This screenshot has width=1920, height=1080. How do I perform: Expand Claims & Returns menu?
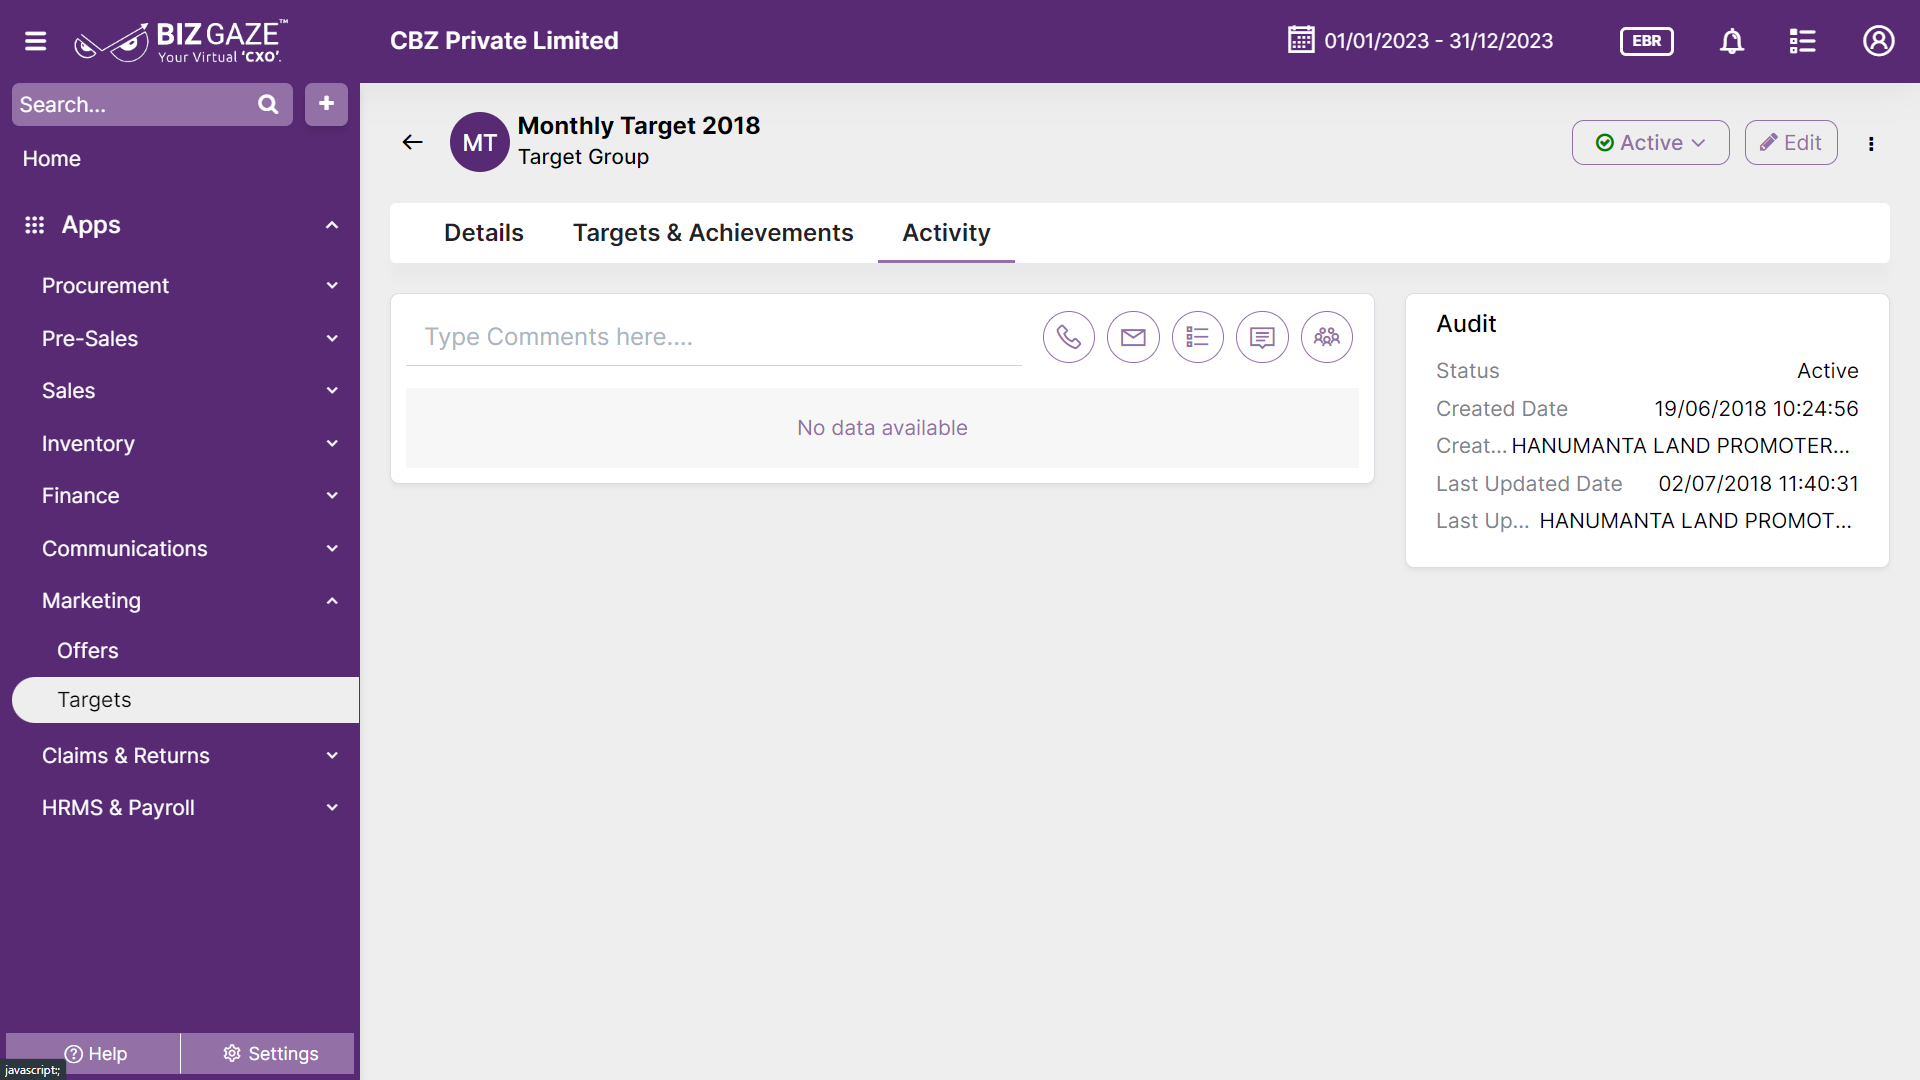tap(190, 756)
